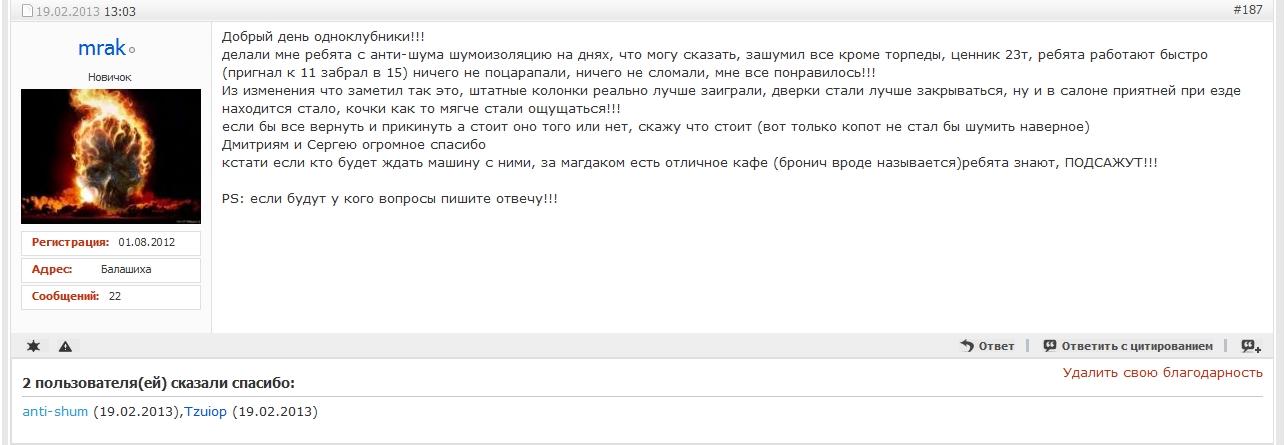The width and height of the screenshot is (1285, 445).
Task: Open the Tzuiop user profile
Action: (x=206, y=412)
